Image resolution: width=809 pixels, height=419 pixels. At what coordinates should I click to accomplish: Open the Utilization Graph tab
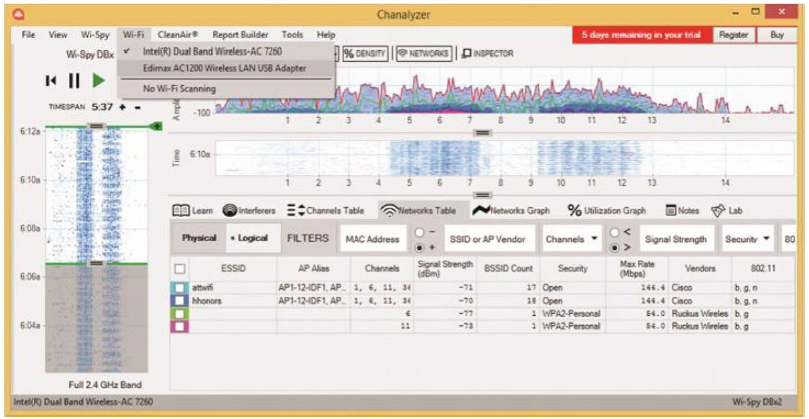[x=607, y=211]
